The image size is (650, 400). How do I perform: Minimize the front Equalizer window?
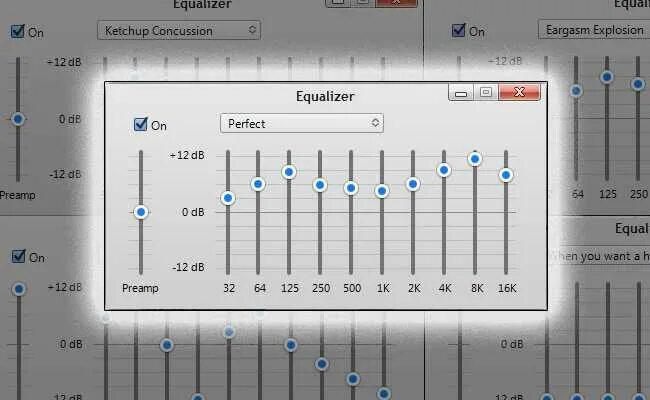click(x=461, y=92)
